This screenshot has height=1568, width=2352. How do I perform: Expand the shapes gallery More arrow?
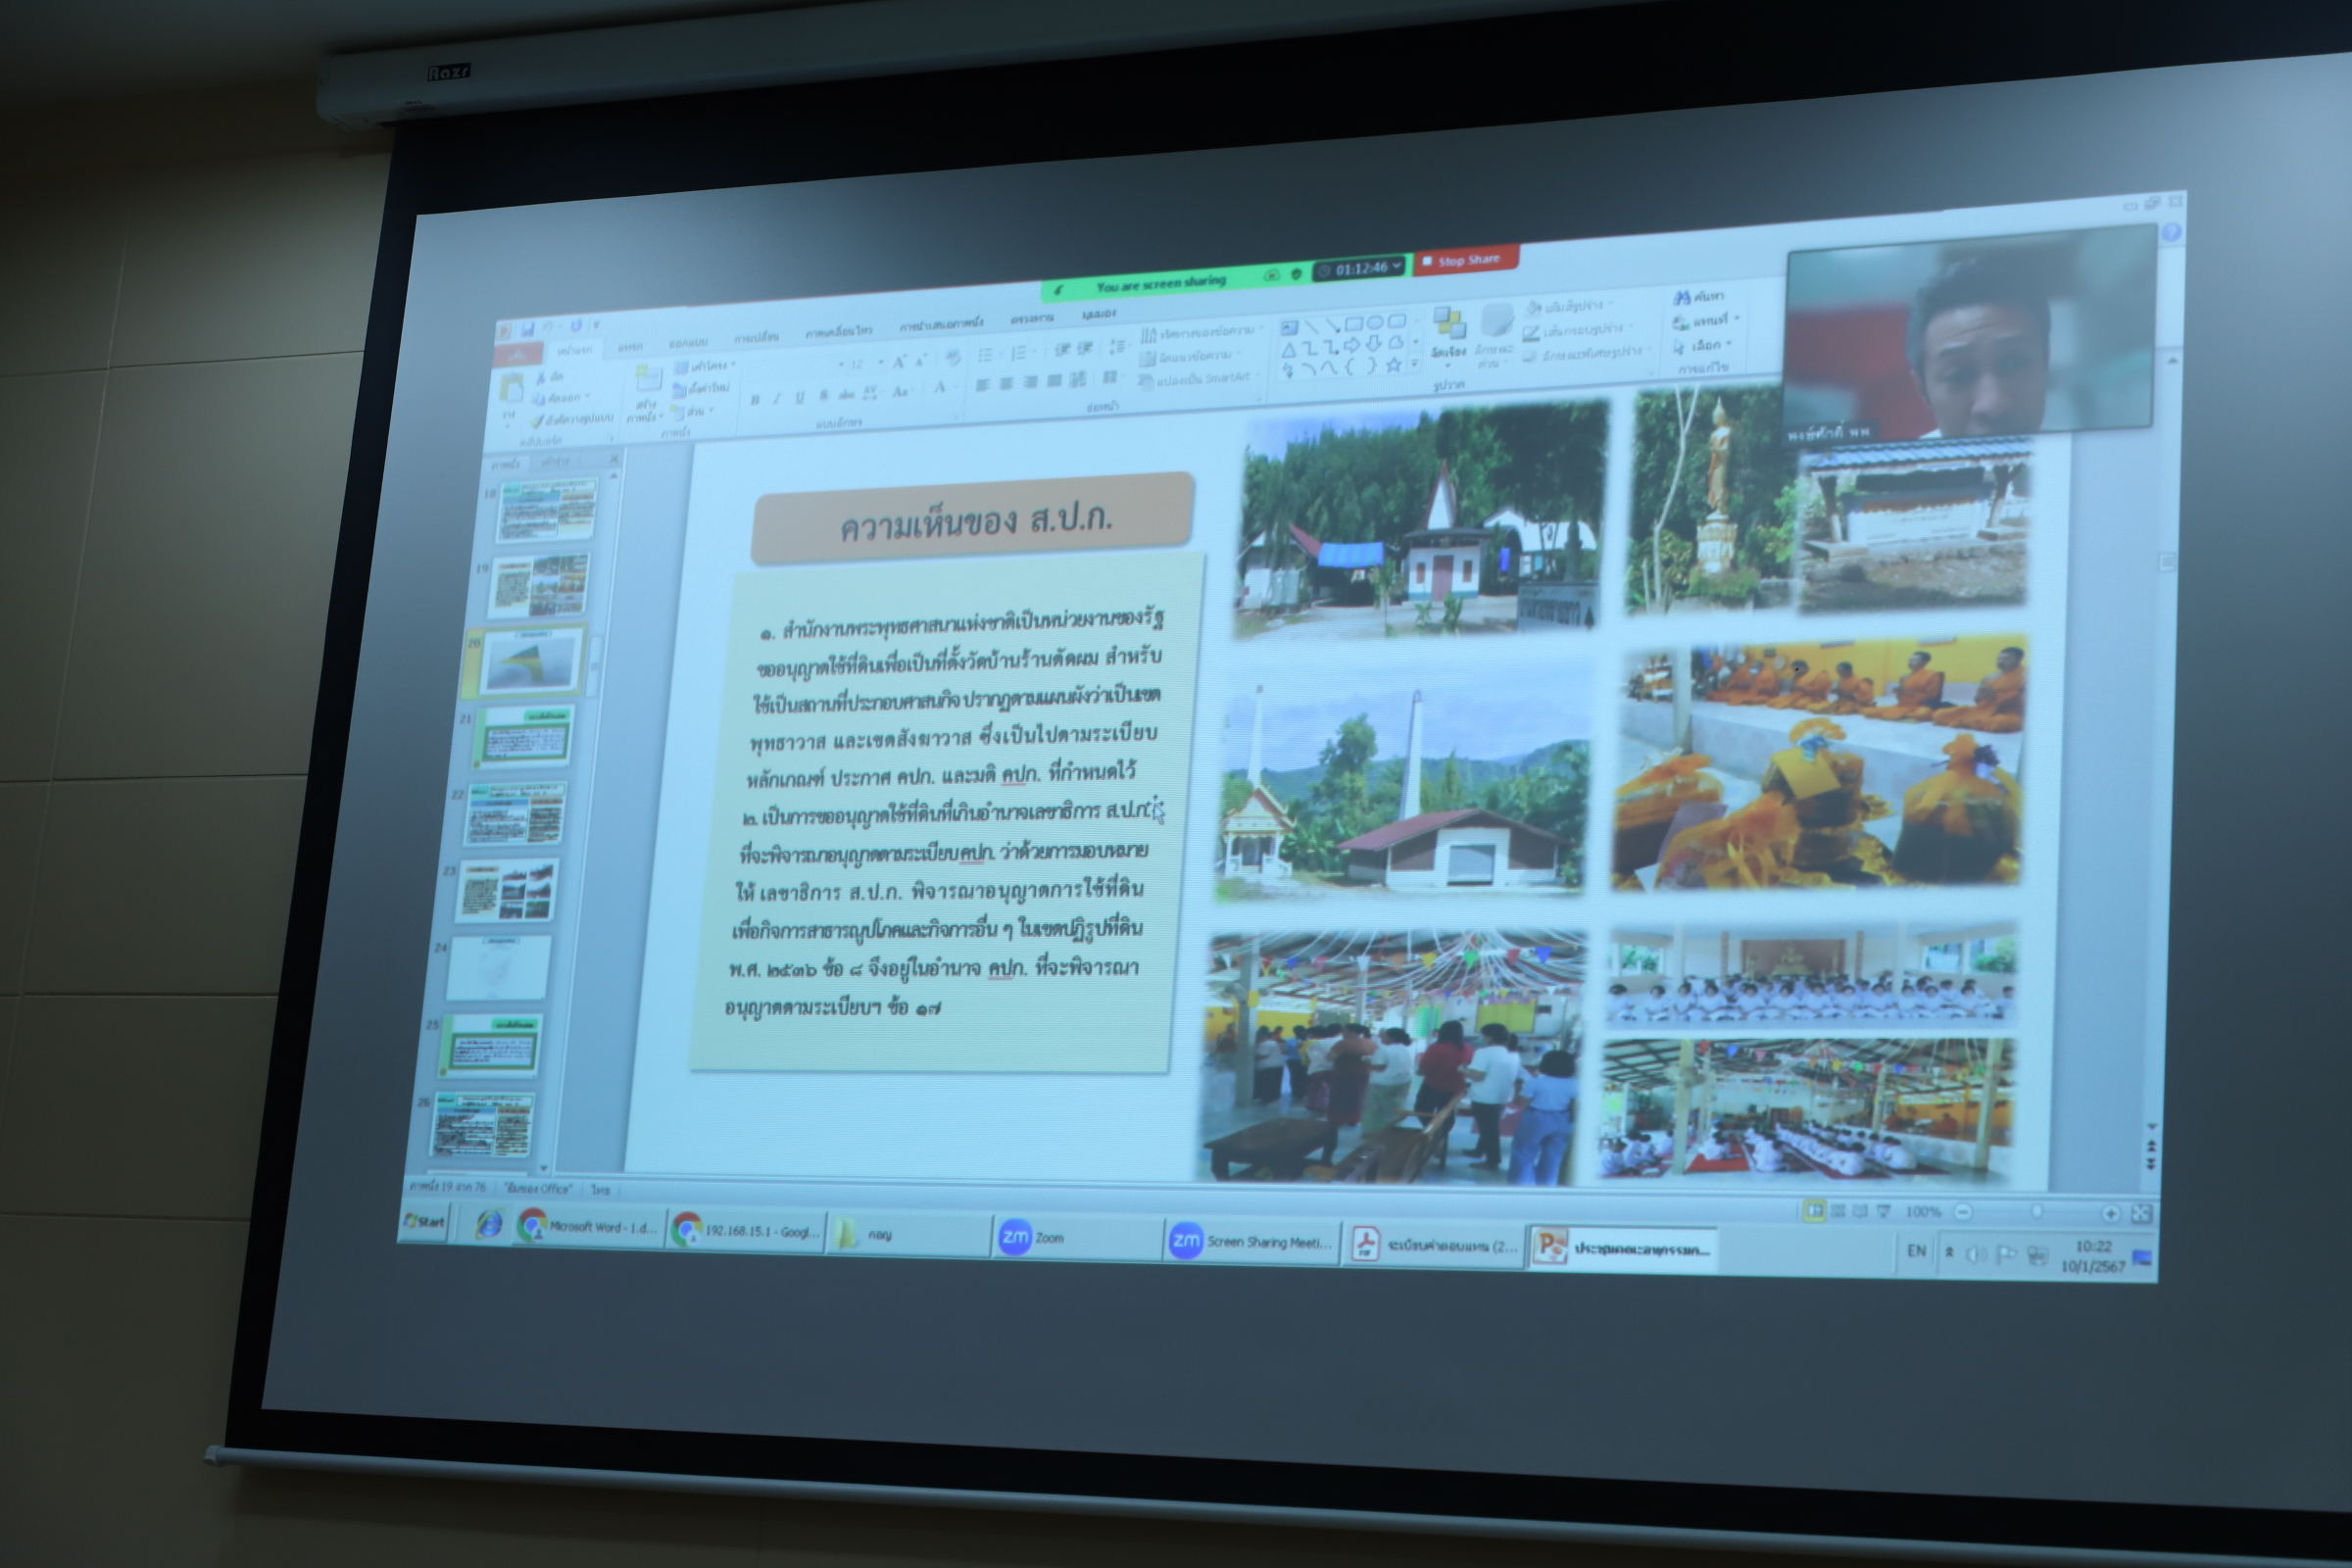coord(1414,364)
